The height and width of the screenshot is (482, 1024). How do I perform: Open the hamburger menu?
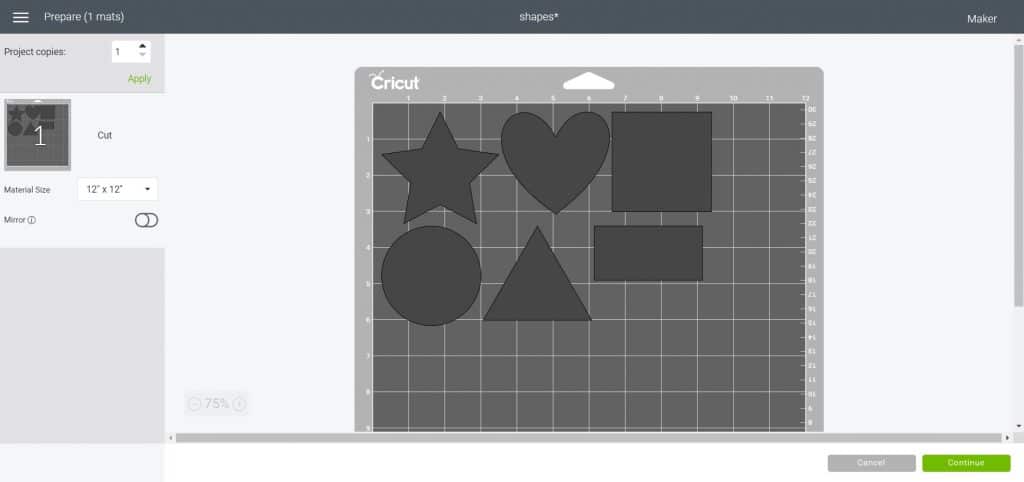[x=21, y=17]
